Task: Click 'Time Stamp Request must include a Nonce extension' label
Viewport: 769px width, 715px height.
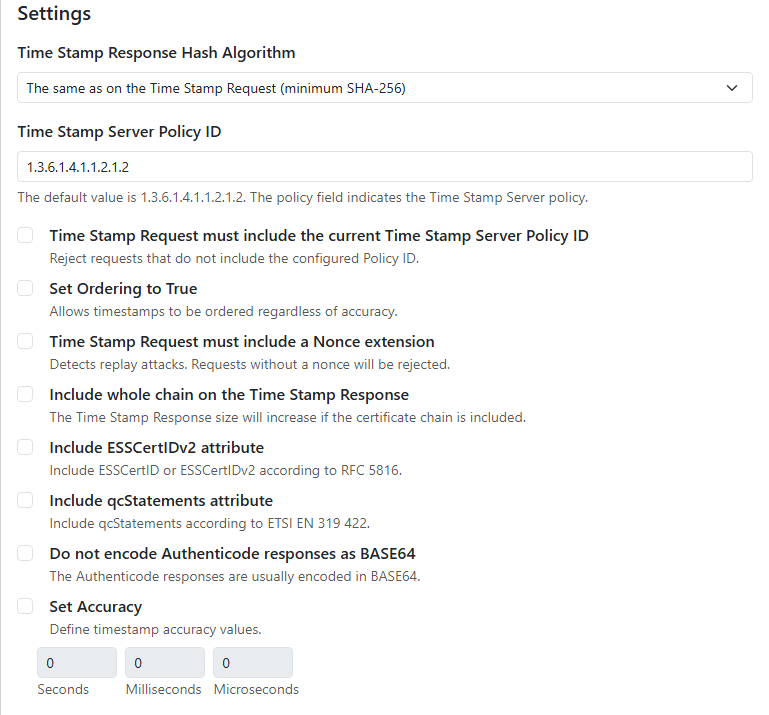Action: 242,342
